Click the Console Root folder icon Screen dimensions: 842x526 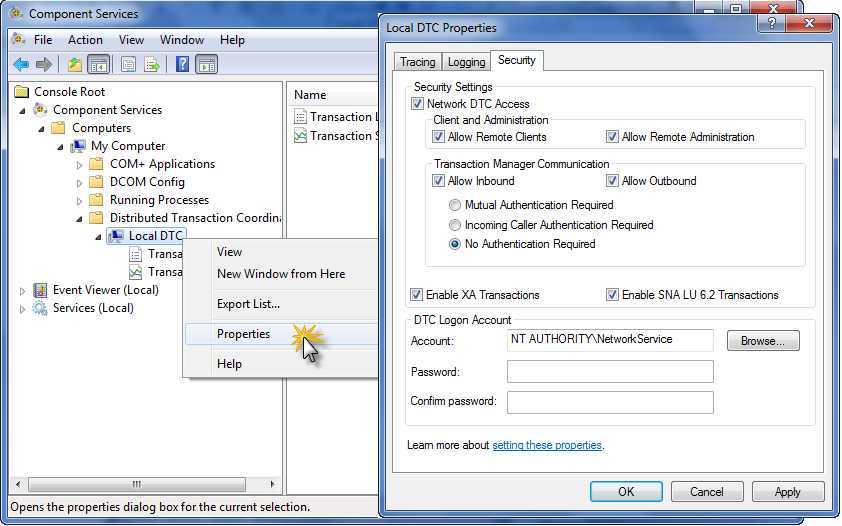(21, 92)
